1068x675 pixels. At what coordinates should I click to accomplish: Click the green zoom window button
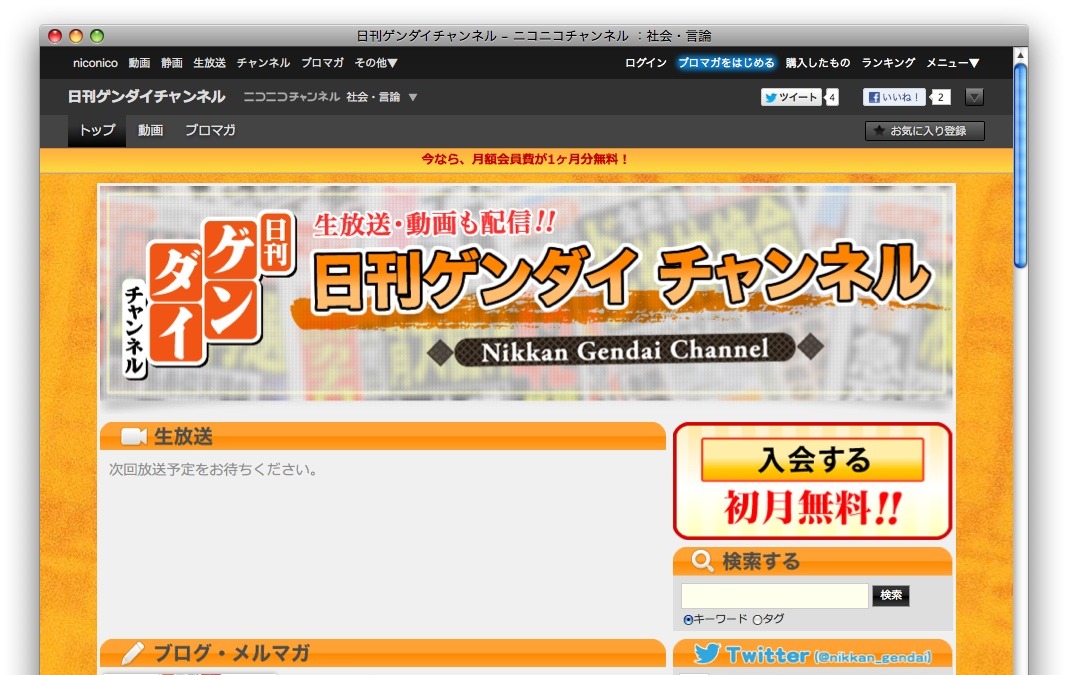pos(97,36)
